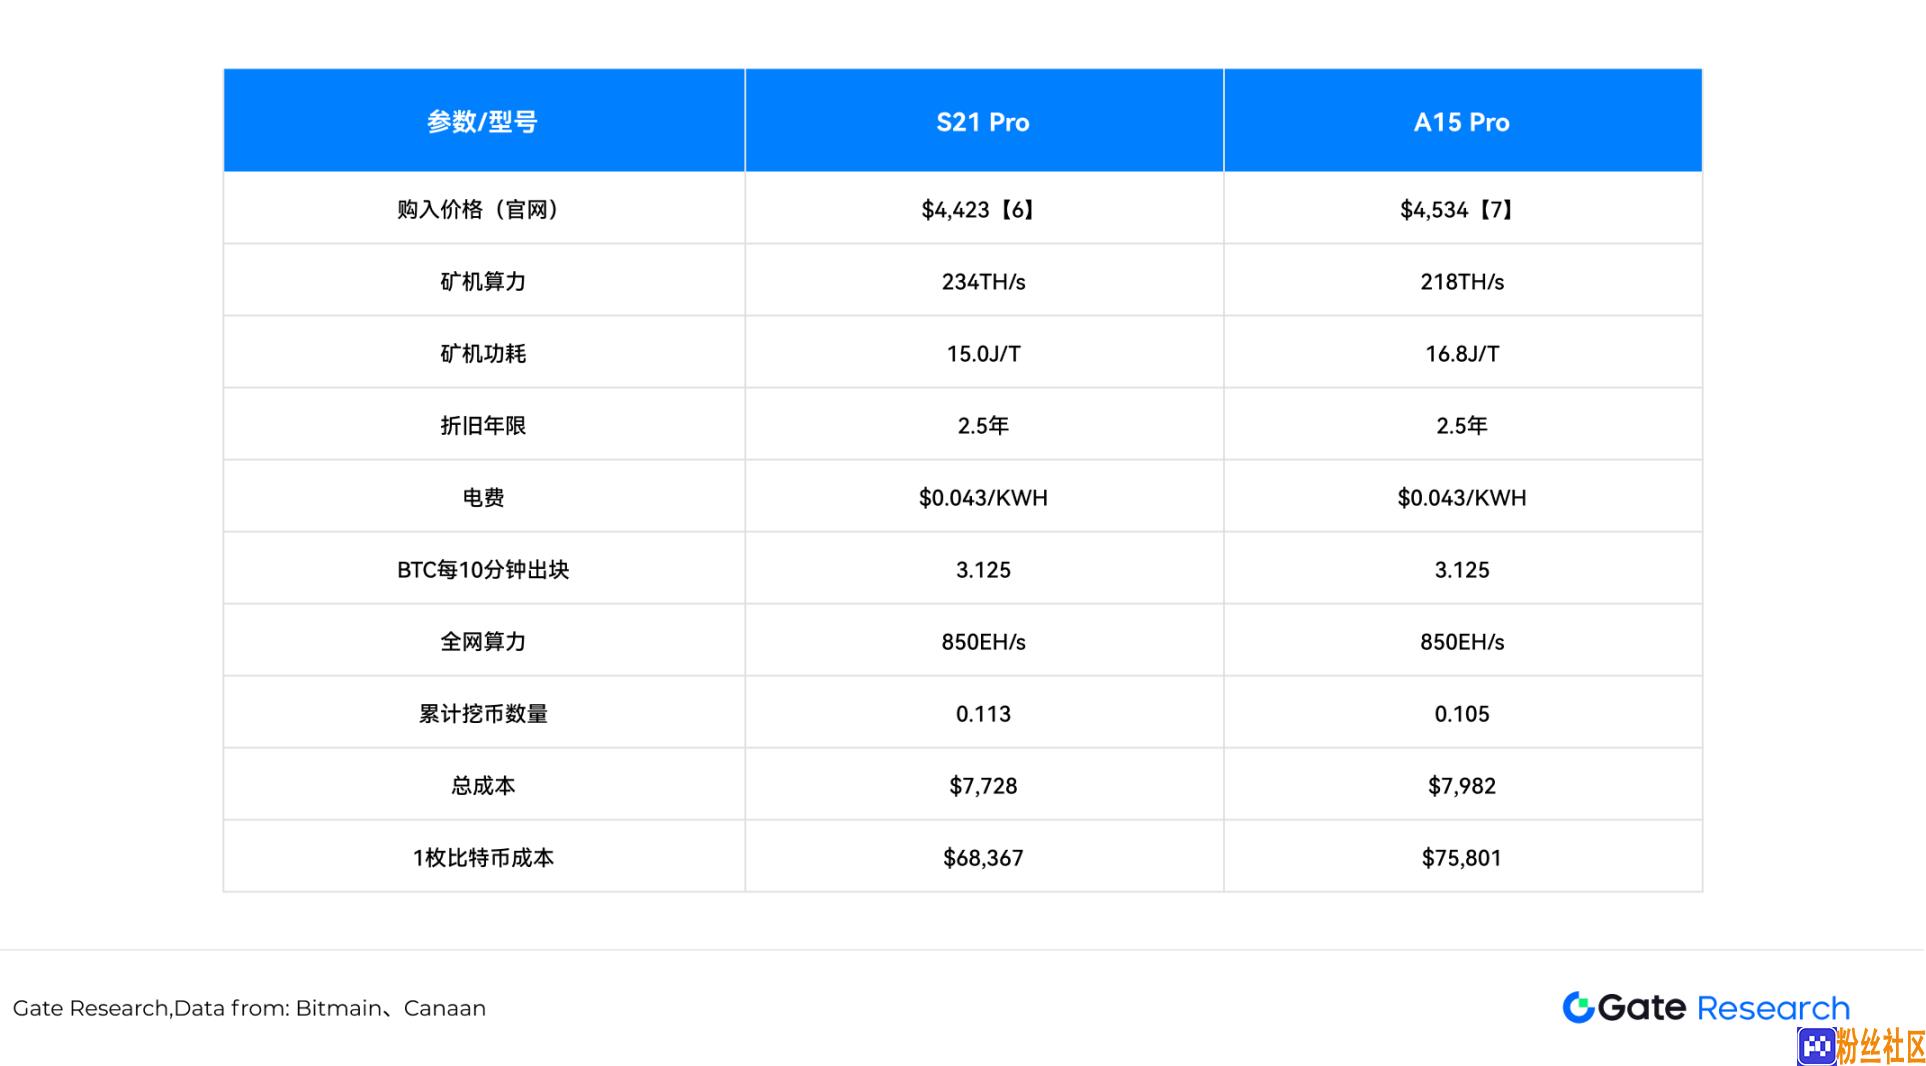Click the Gate Research wordmark text
This screenshot has height=1066, width=1926.
pos(1724,1008)
